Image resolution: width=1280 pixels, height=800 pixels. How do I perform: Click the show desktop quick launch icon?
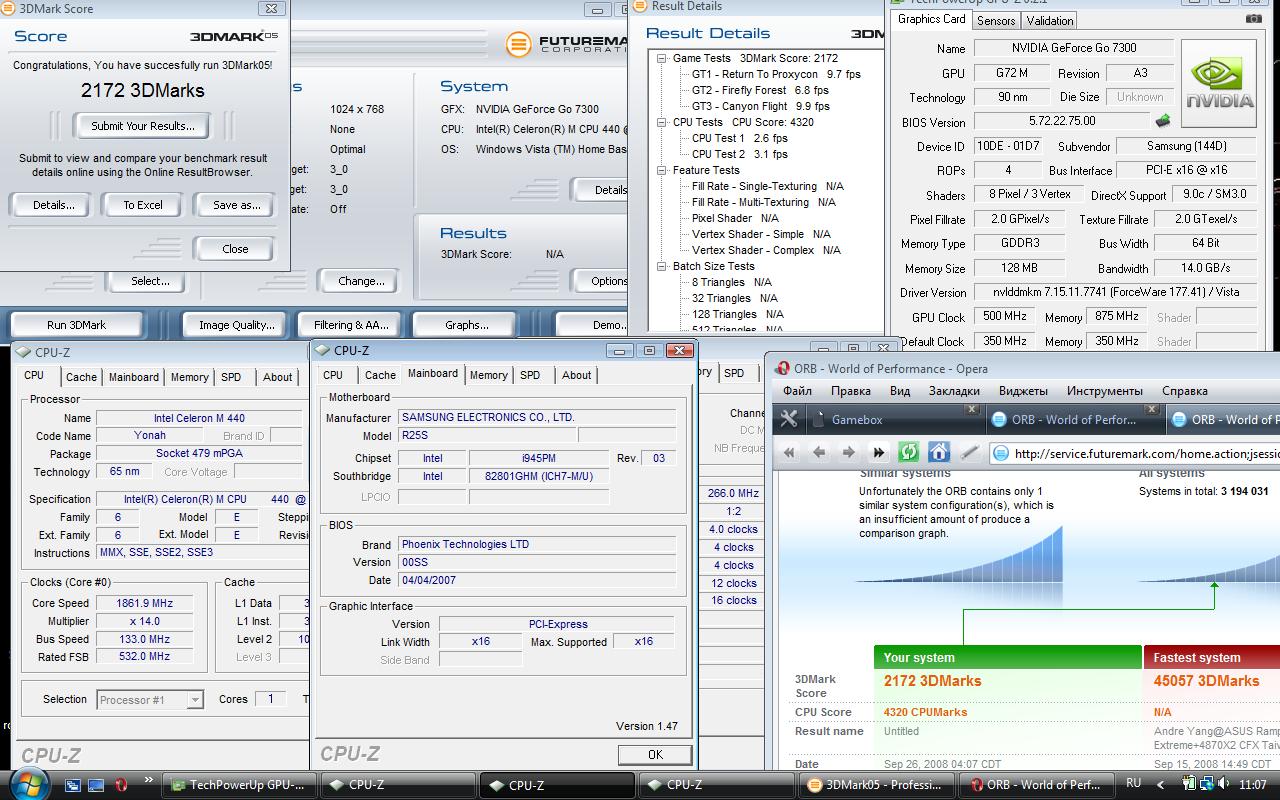coord(97,786)
